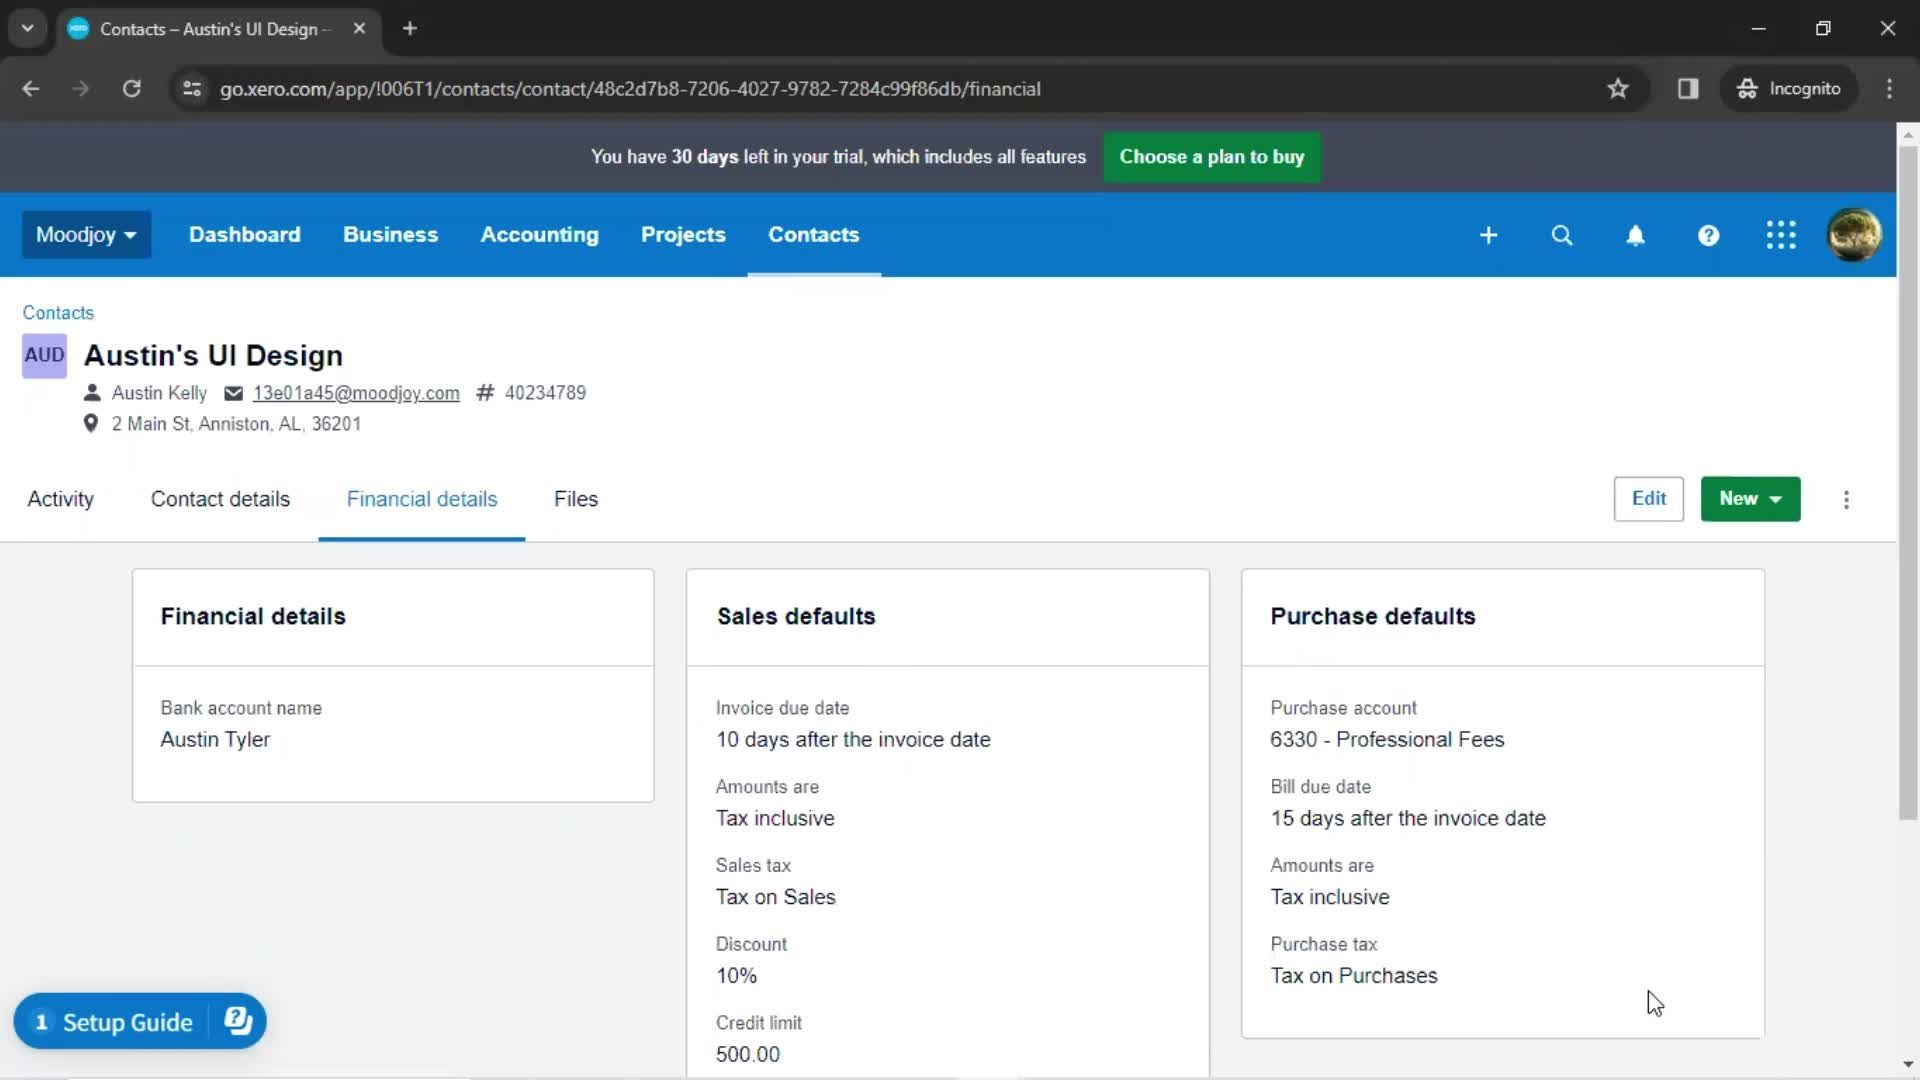The height and width of the screenshot is (1080, 1920).
Task: Click the 10% discount value
Action: tap(736, 976)
